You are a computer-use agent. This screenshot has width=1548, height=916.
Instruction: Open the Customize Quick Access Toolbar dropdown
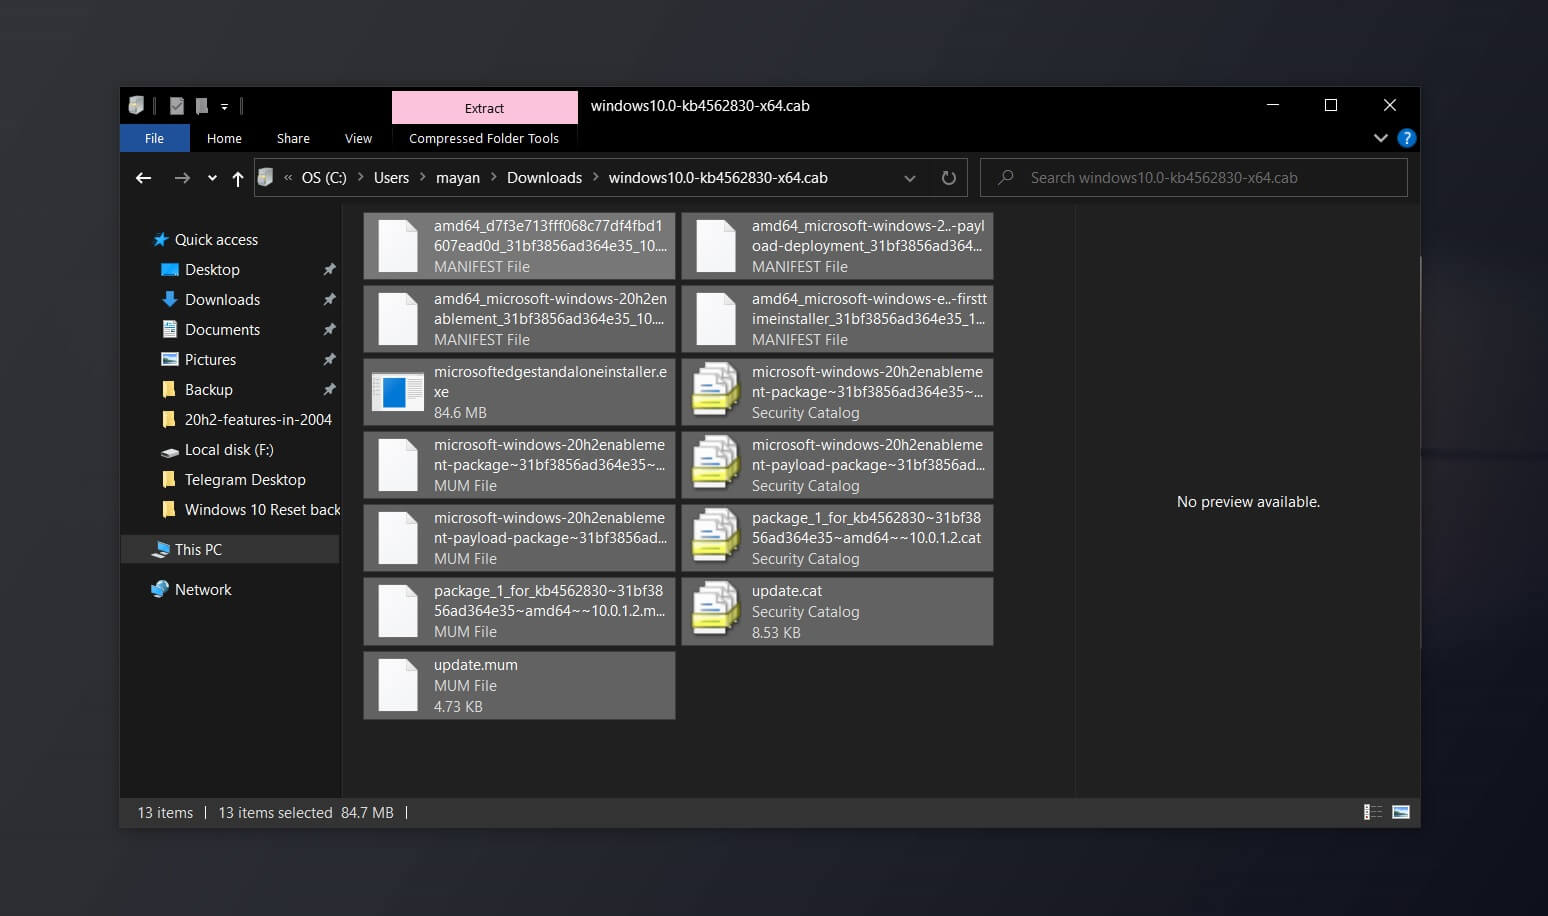coord(224,106)
